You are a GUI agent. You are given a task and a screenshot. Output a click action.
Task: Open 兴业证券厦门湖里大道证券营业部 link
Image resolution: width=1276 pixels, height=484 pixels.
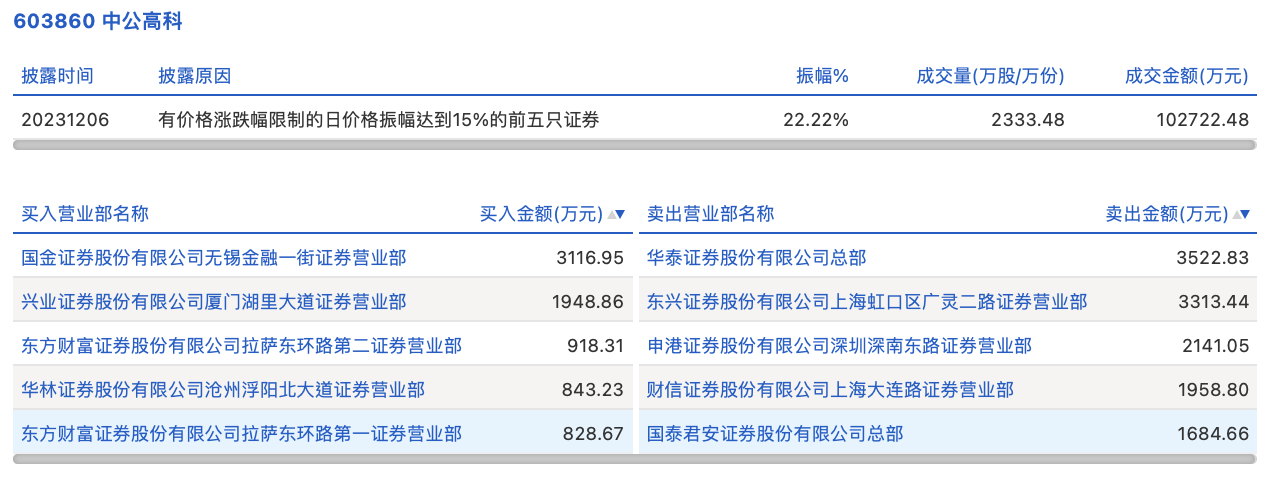click(214, 302)
